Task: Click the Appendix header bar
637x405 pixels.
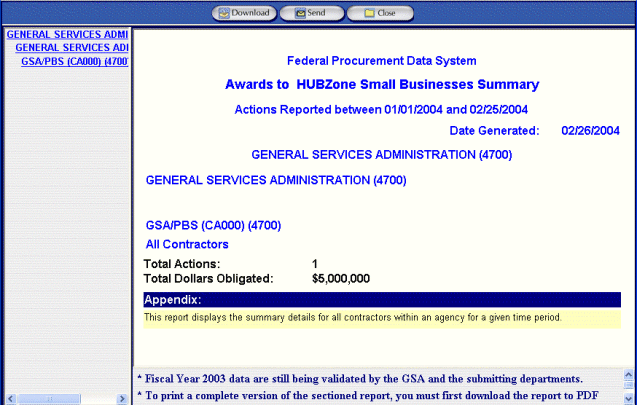Action: [381, 300]
